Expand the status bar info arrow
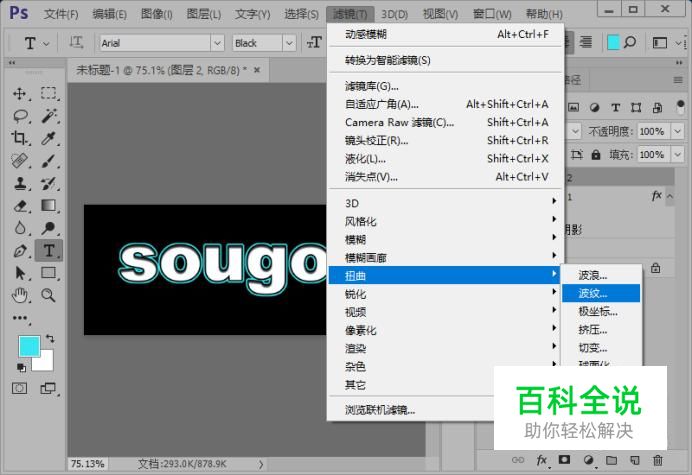 tap(261, 464)
